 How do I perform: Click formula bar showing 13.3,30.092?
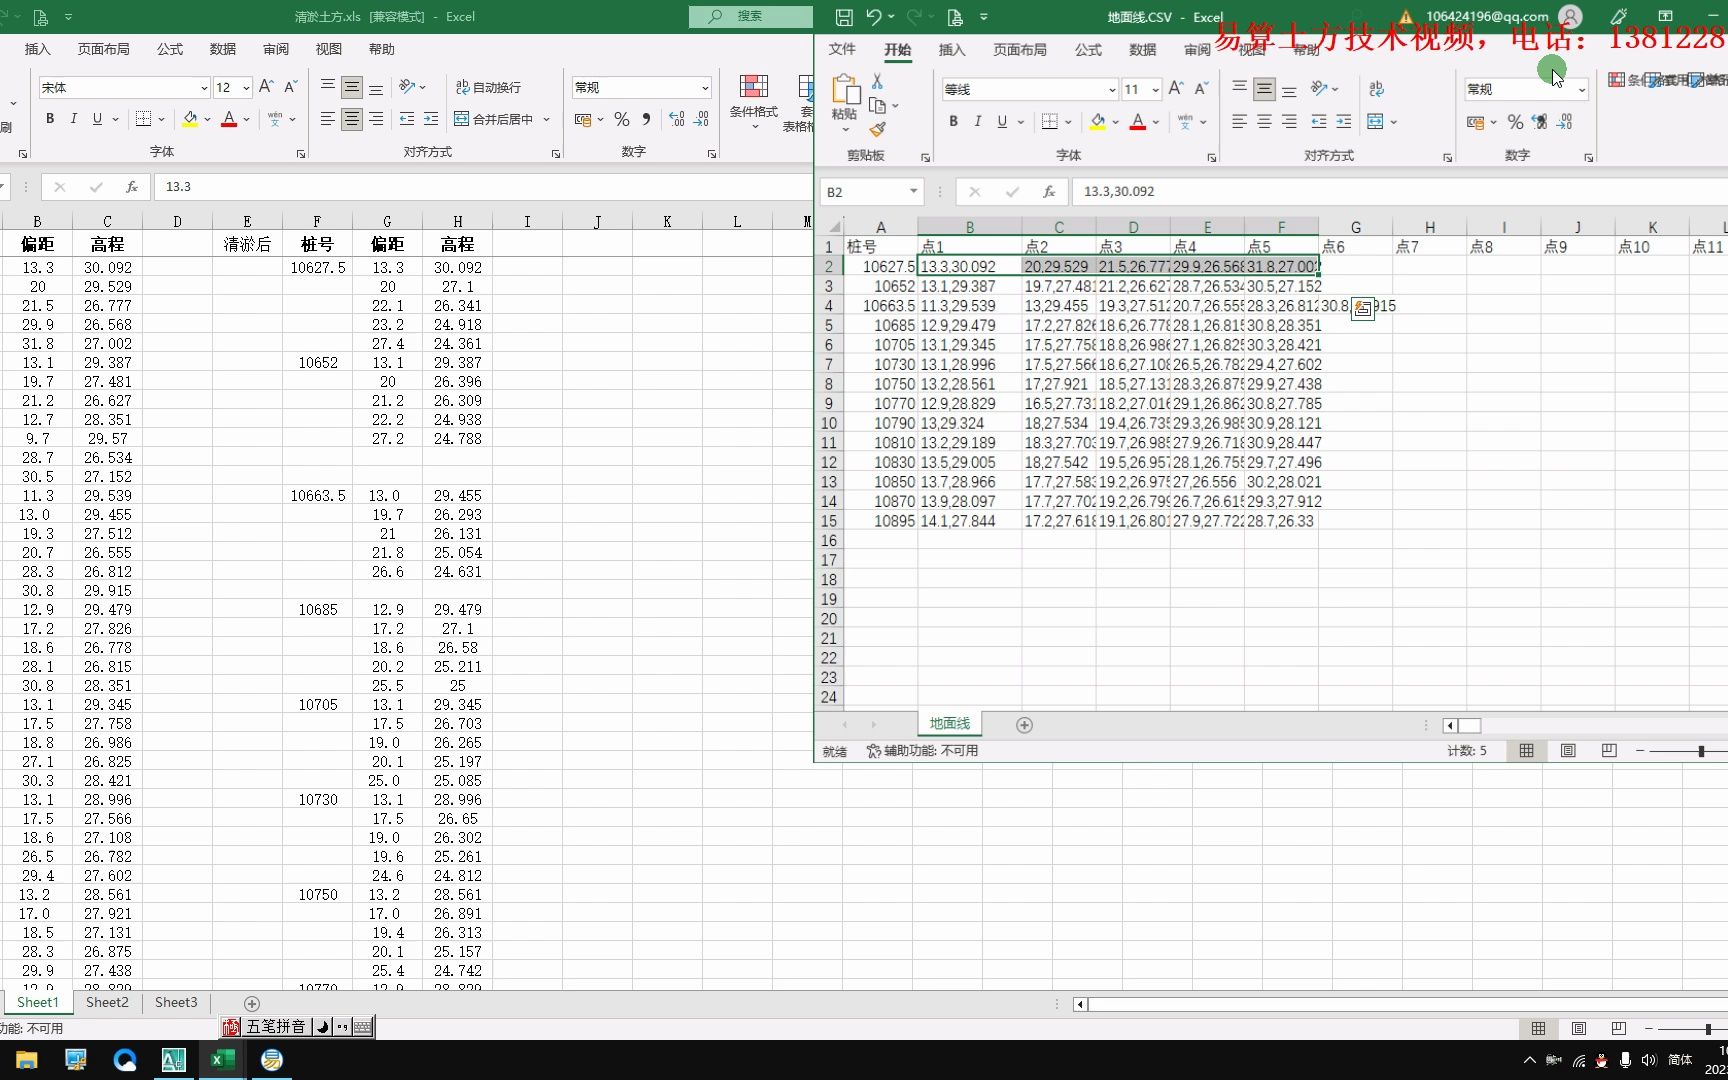tap(1400, 191)
